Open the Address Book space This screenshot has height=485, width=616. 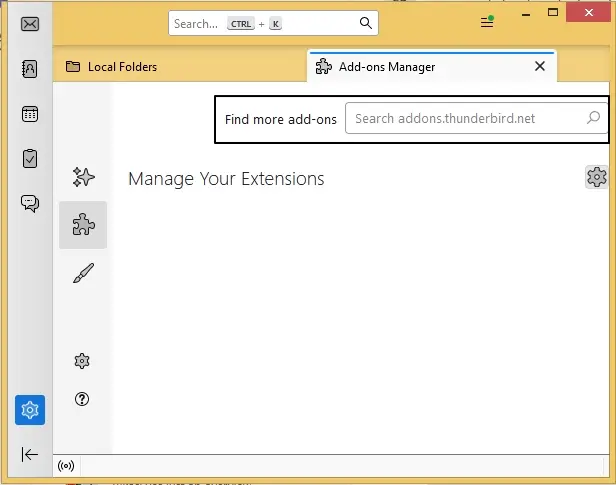[30, 69]
